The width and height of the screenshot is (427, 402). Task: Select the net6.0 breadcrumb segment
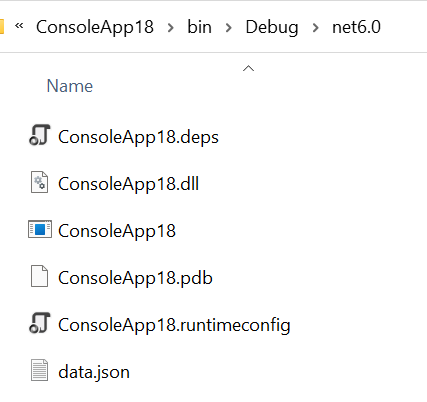coord(356,27)
